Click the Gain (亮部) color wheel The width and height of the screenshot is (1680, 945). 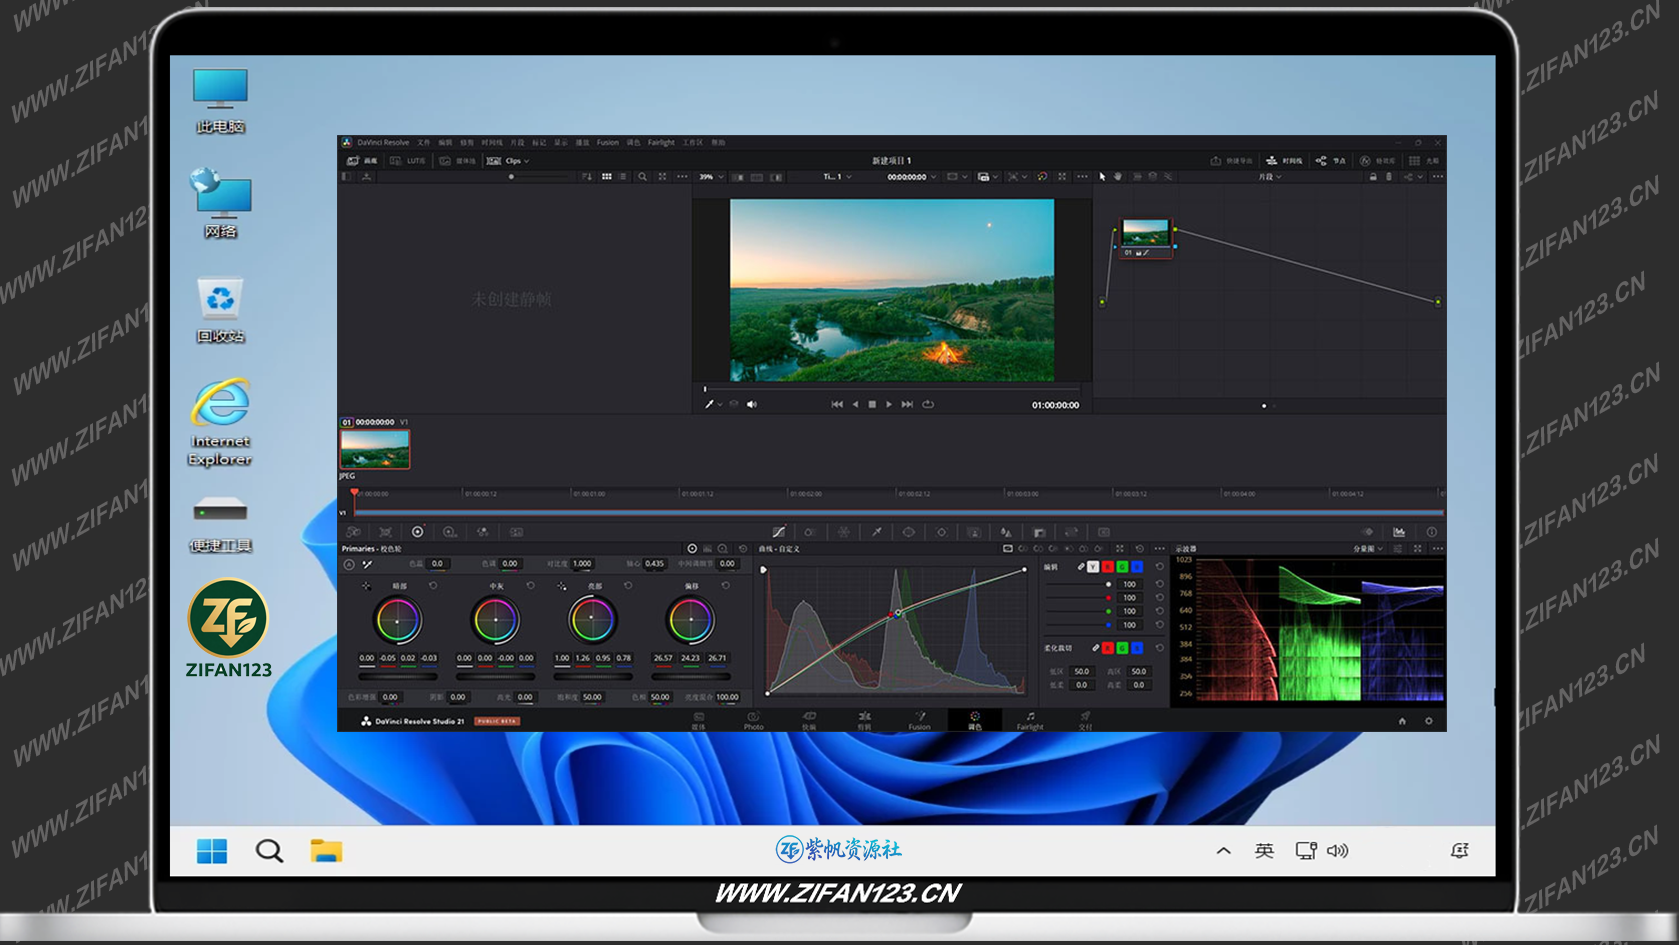tap(592, 621)
